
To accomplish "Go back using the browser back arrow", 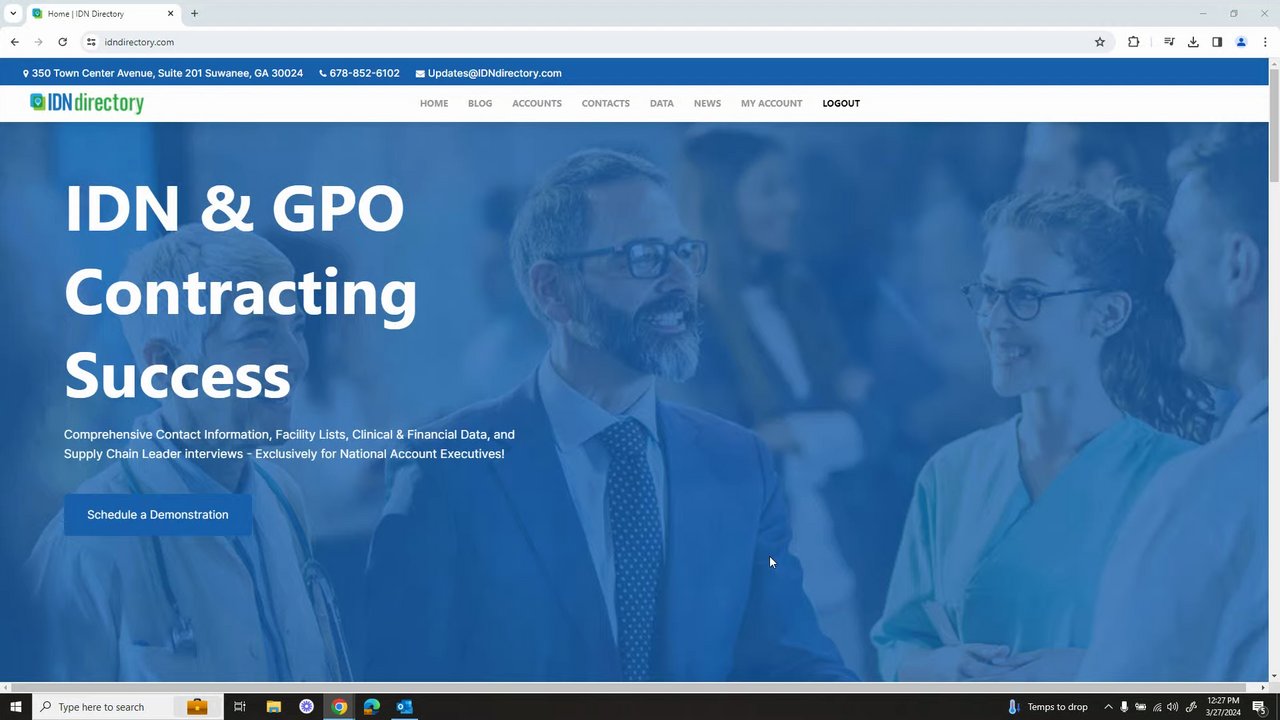I will pos(14,42).
